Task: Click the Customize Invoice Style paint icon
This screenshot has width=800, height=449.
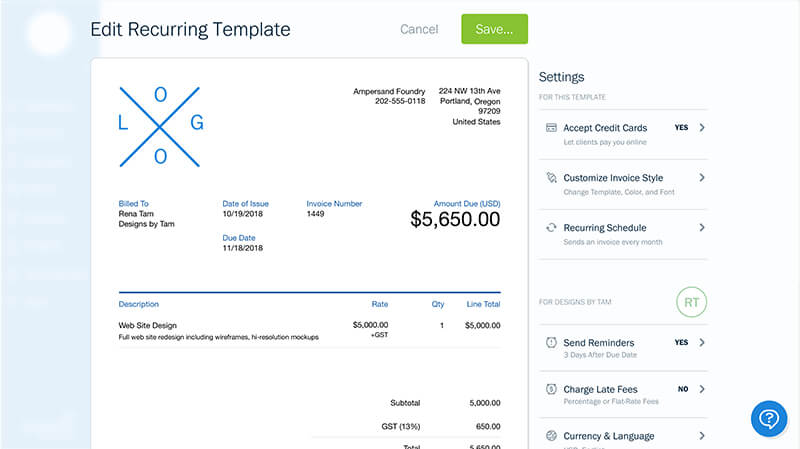Action: pyautogui.click(x=551, y=178)
